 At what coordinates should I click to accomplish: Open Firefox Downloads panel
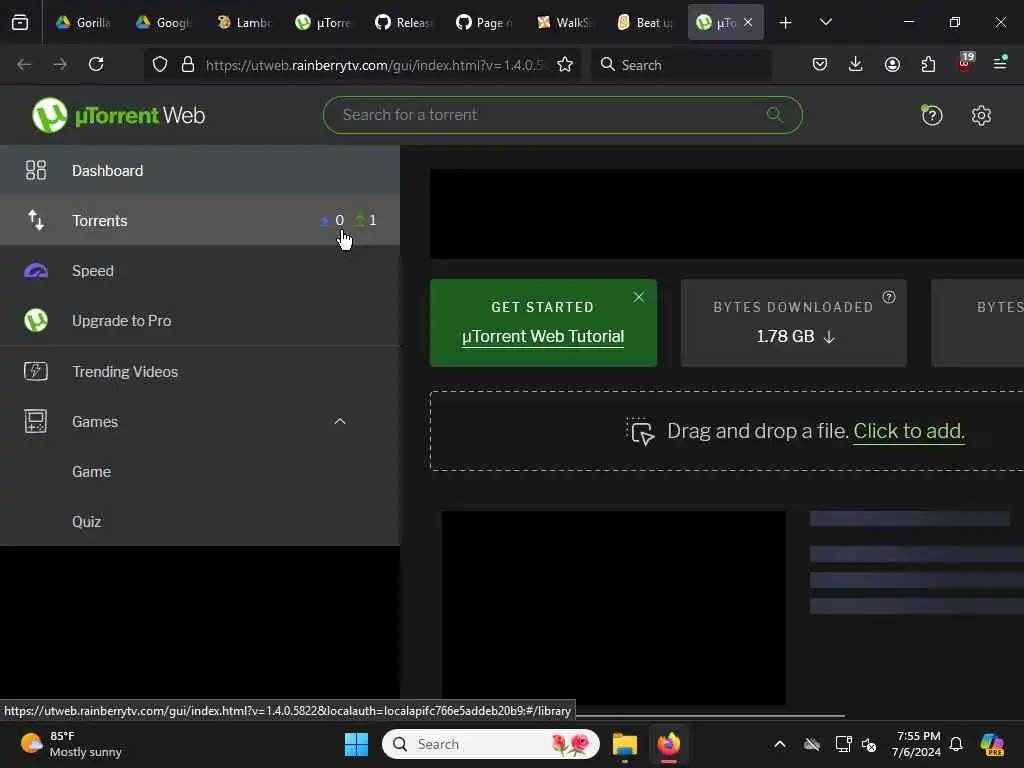click(856, 64)
